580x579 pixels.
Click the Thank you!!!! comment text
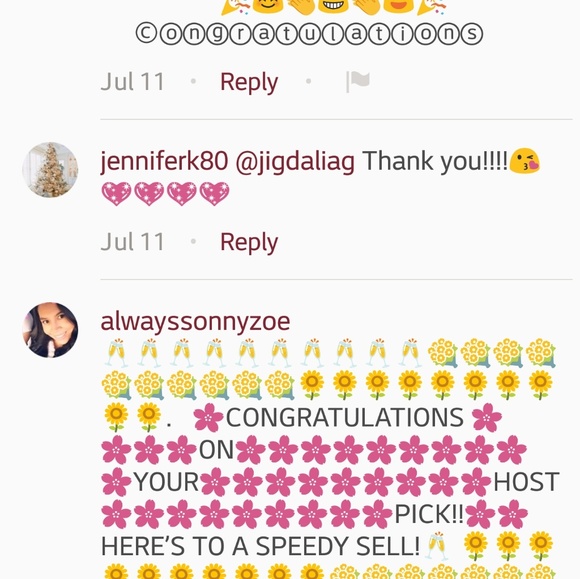pos(435,161)
